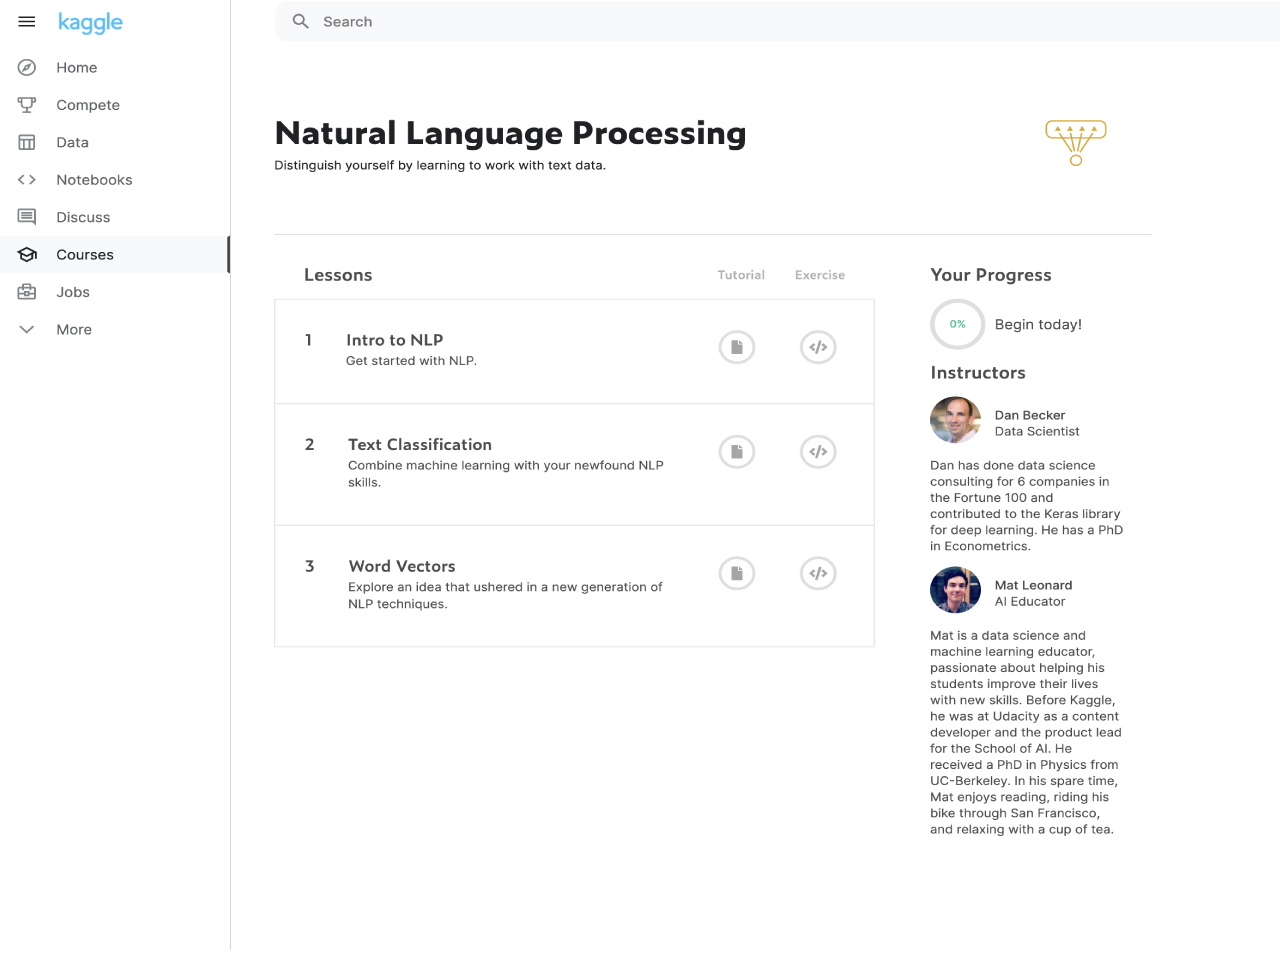Click the 'Explore an idea that ushered' description
1280x960 pixels.
point(505,595)
